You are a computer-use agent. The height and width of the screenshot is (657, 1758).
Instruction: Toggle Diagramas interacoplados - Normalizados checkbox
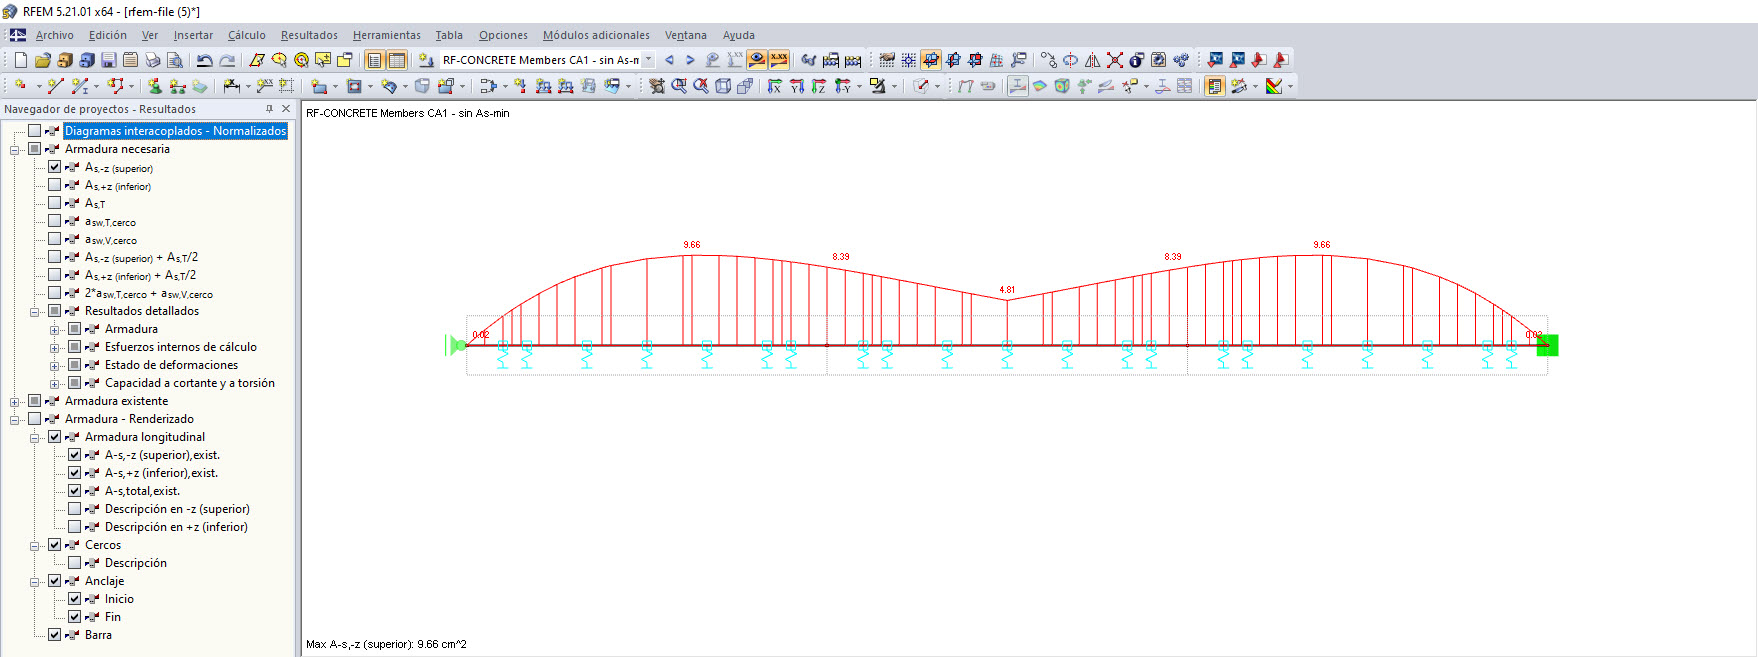tap(35, 131)
